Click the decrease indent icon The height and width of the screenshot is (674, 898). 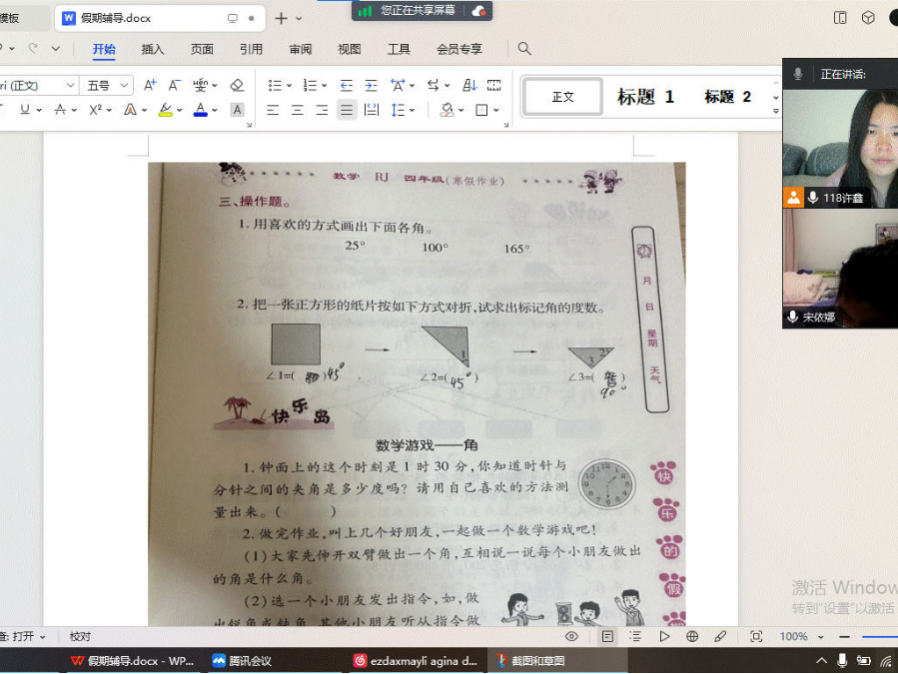(347, 86)
